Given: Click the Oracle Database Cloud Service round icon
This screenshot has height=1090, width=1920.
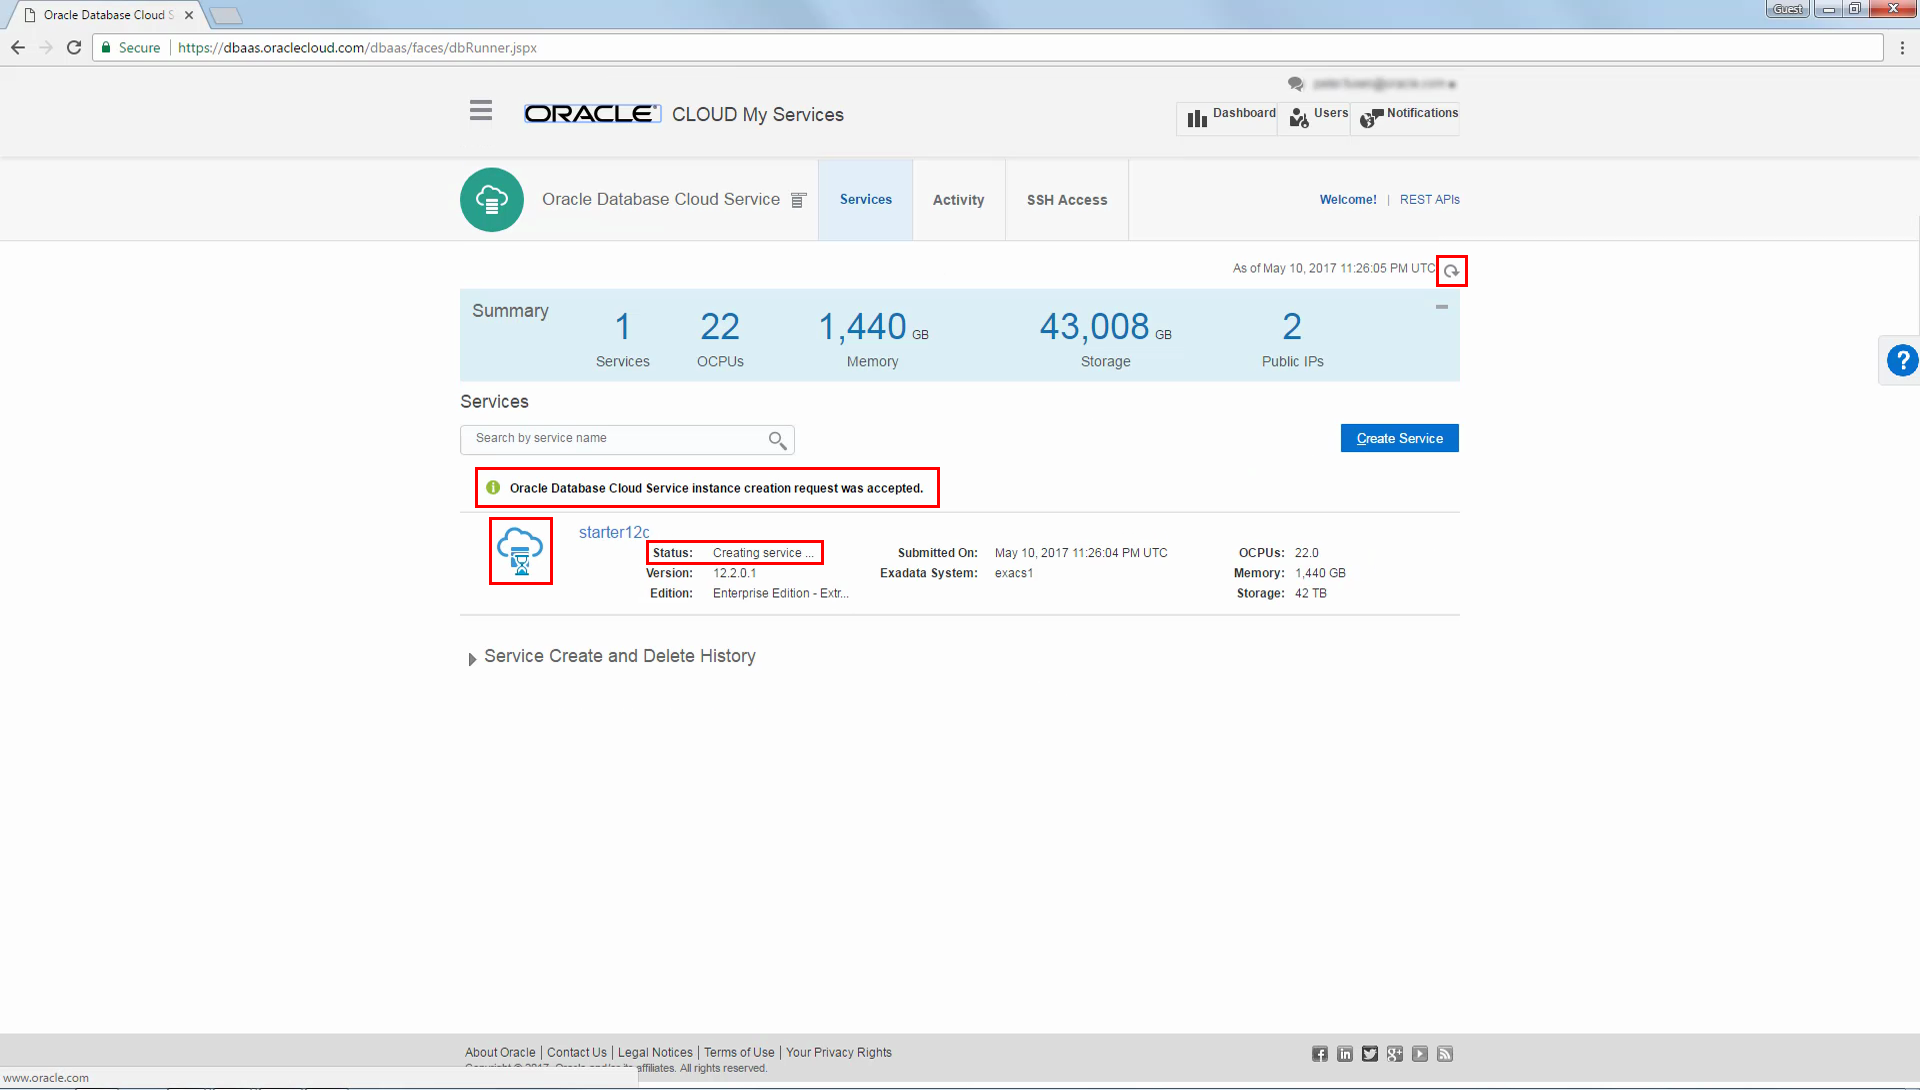Looking at the screenshot, I should coord(492,200).
